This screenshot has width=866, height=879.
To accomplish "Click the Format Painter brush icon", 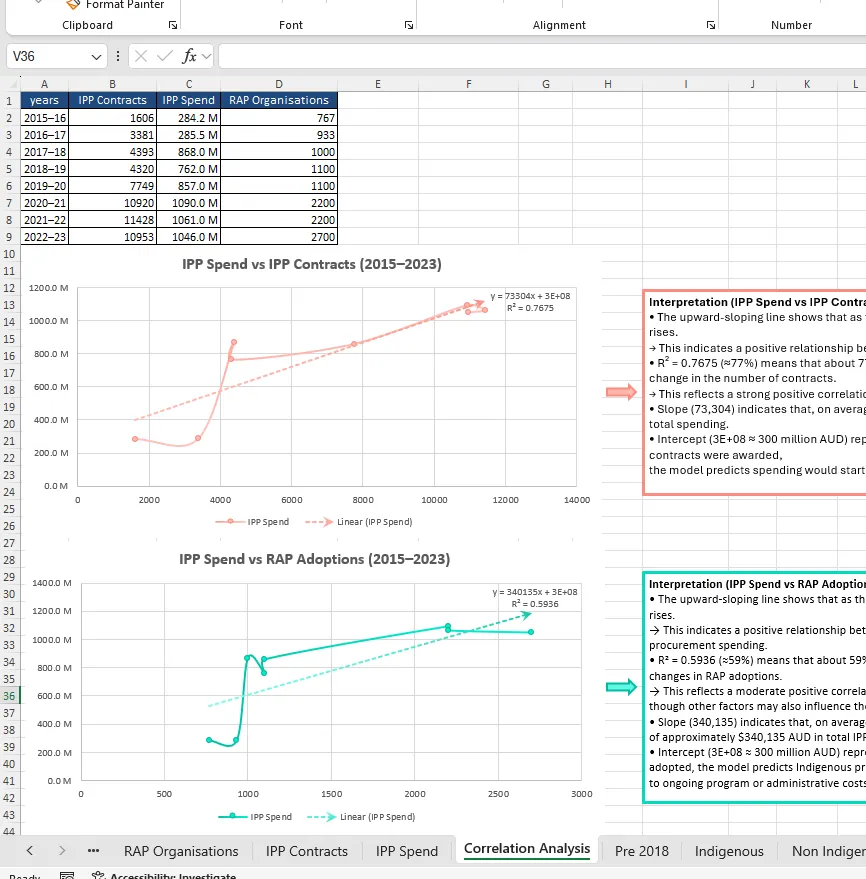I will point(73,4).
